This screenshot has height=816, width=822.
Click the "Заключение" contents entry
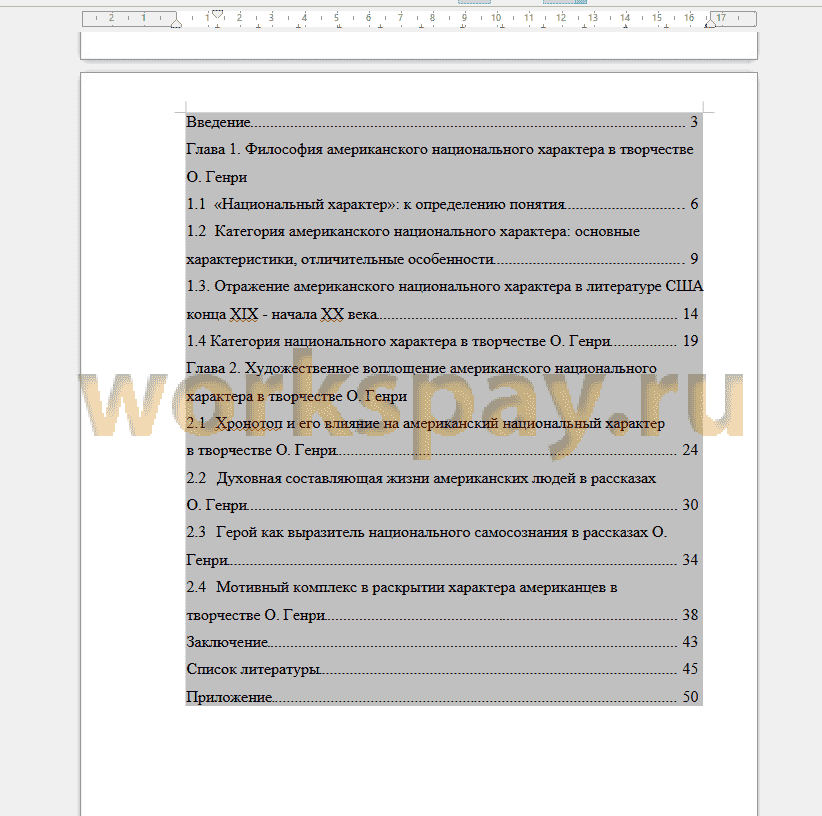click(x=442, y=642)
